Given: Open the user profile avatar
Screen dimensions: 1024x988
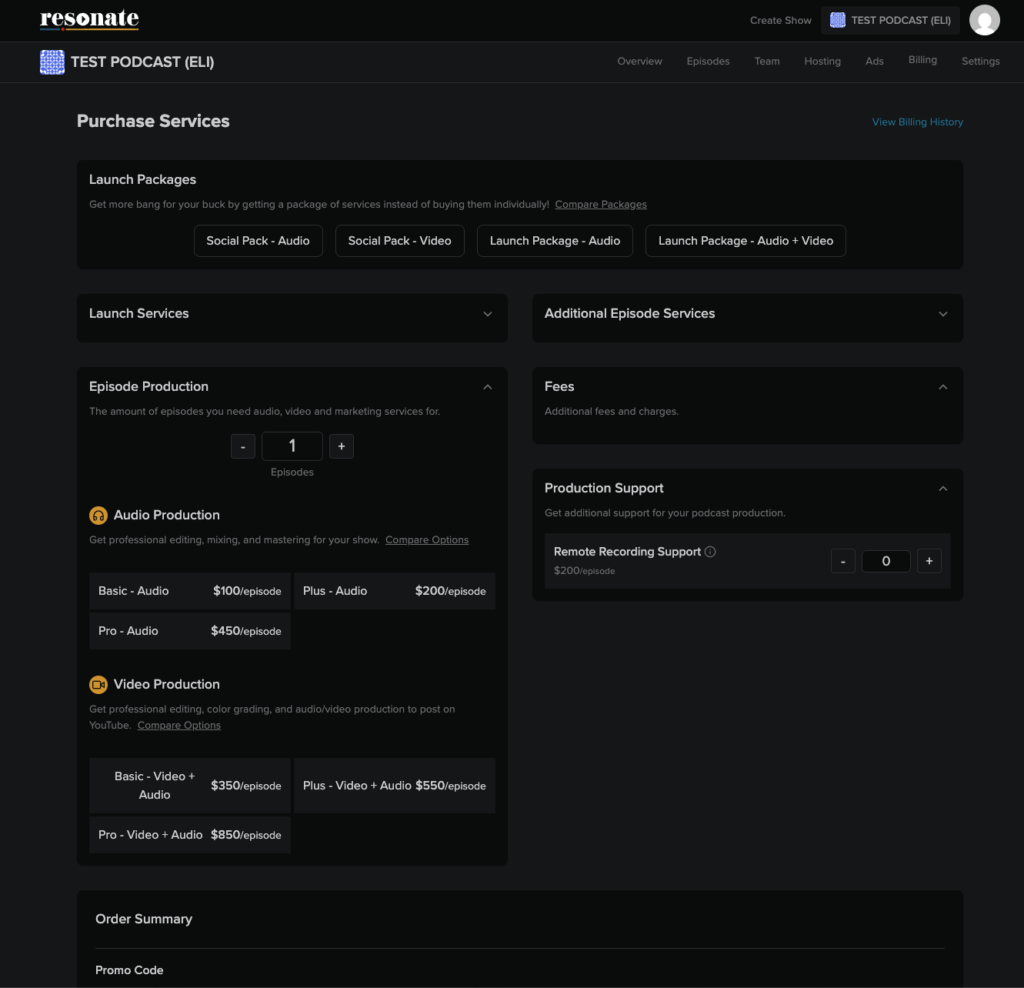Looking at the screenshot, I should tap(984, 20).
